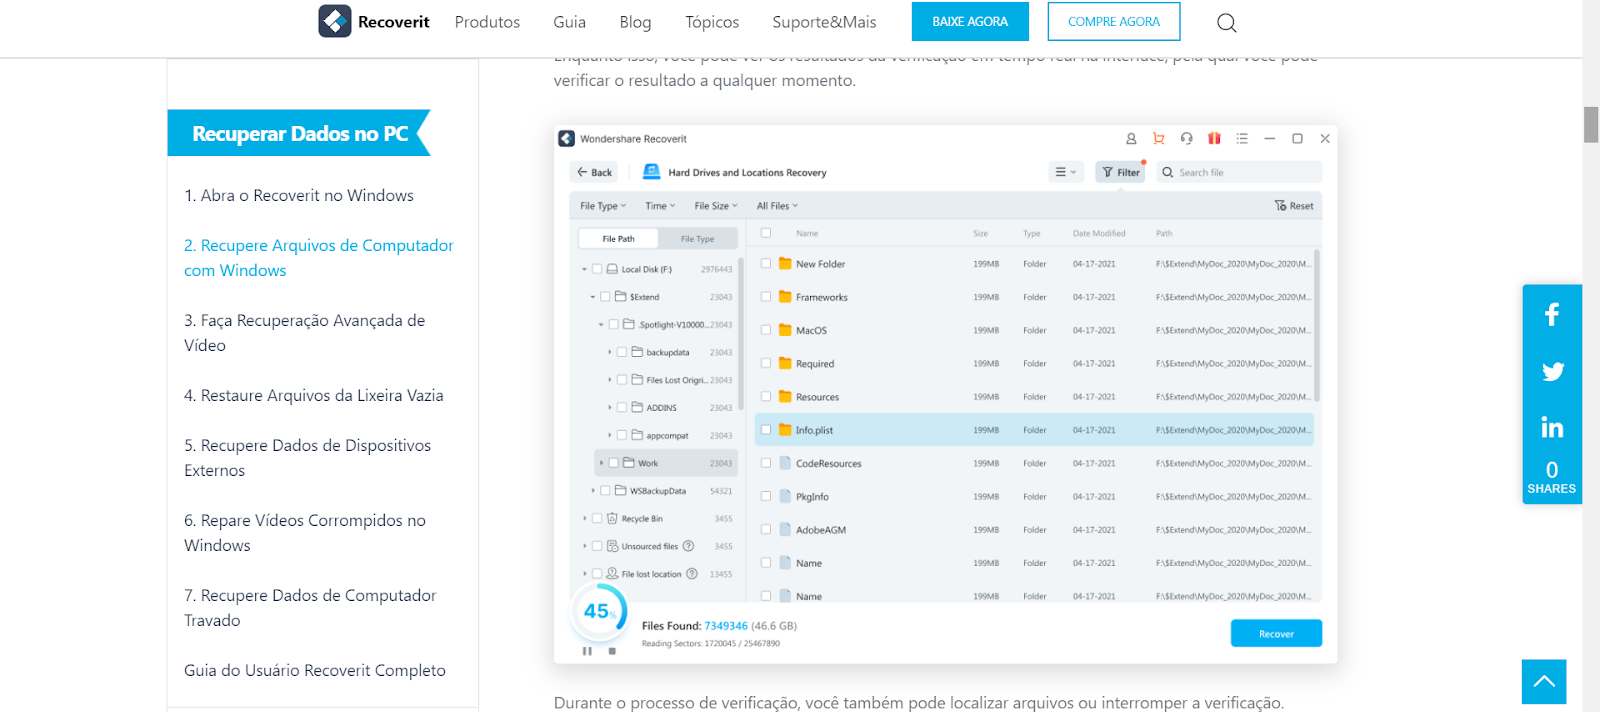This screenshot has width=1600, height=712.
Task: Click the BAIXE AGORA button
Action: 970,22
